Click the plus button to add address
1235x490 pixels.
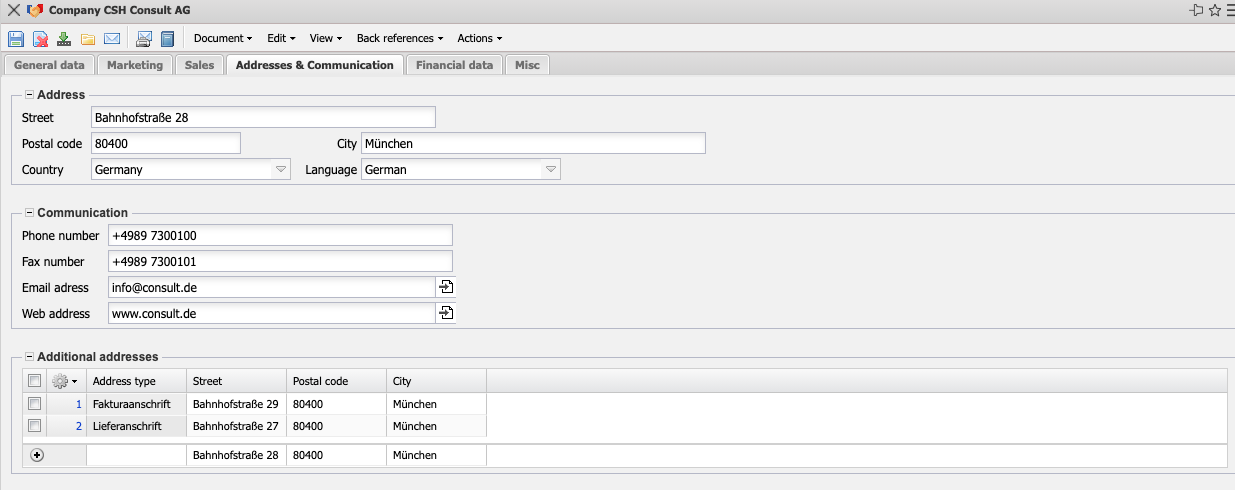click(x=38, y=455)
